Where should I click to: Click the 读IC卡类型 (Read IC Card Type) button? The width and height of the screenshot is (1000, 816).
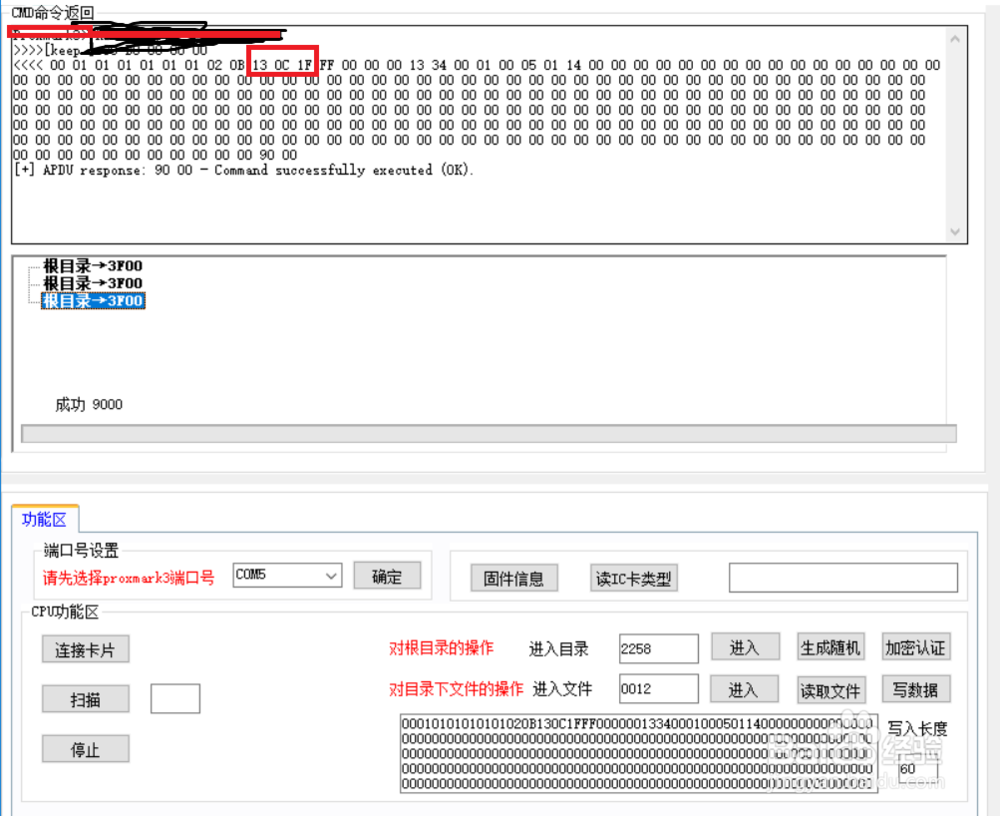pyautogui.click(x=633, y=577)
